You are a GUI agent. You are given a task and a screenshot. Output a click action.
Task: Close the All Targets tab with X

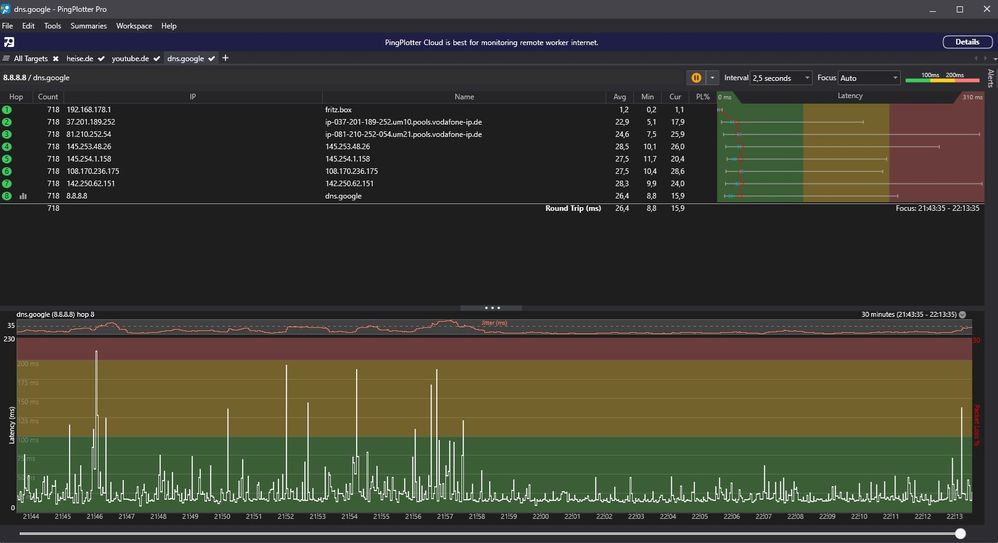pyautogui.click(x=56, y=59)
